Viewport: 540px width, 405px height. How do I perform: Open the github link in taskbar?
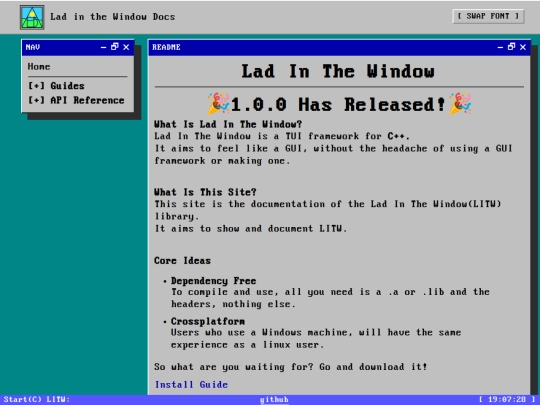[274, 399]
